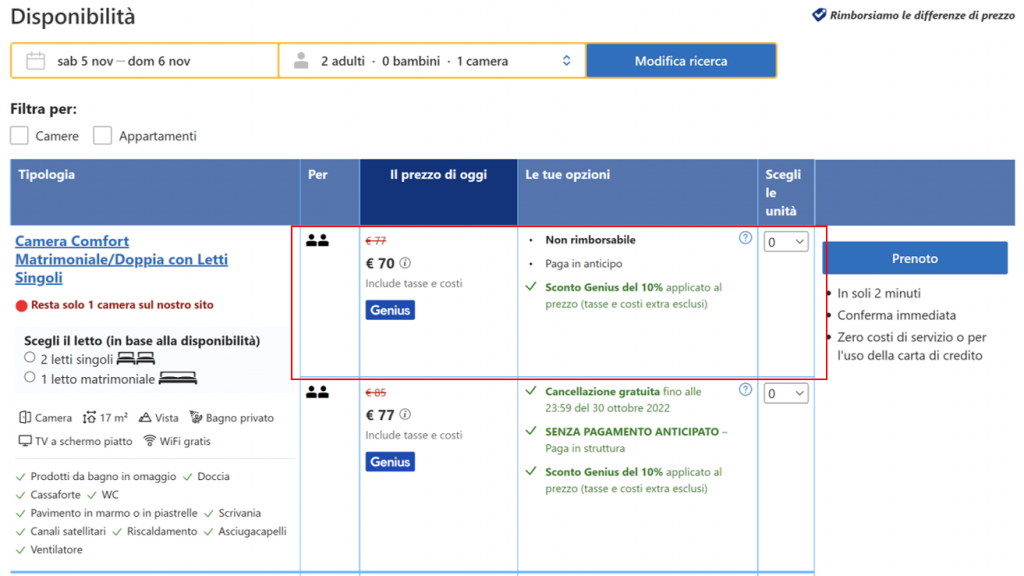The width and height of the screenshot is (1024, 576).
Task: Click the Genius badge under € 77
Action: click(x=390, y=462)
